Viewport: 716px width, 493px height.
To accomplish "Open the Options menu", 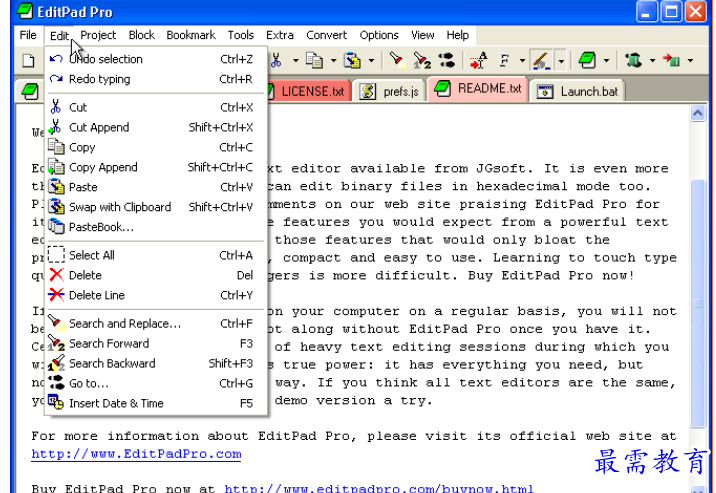I will [x=379, y=35].
